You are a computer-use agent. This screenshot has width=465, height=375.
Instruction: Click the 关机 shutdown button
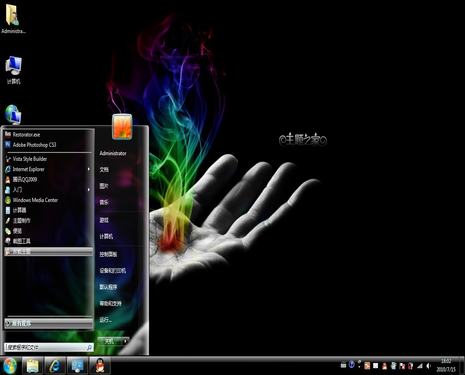tap(110, 341)
